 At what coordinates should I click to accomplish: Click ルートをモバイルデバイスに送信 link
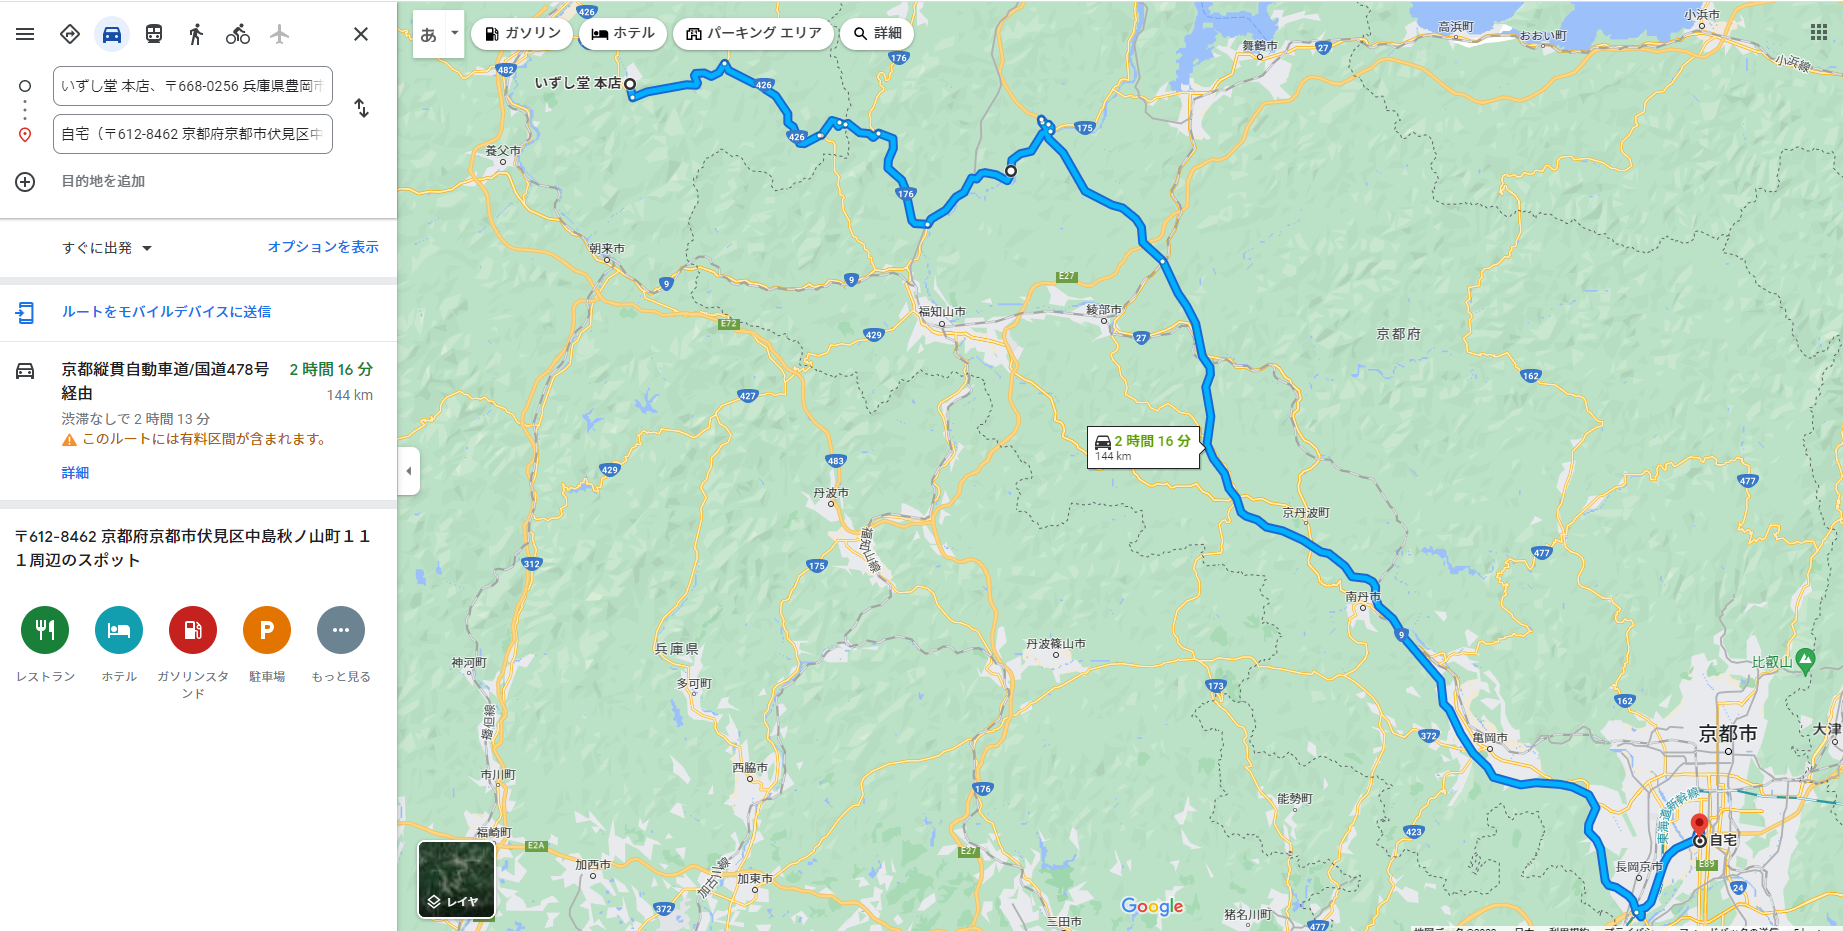click(166, 312)
